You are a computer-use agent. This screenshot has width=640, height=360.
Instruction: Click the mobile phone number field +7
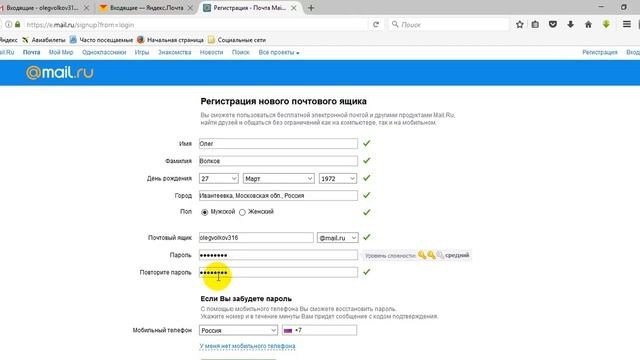coord(320,330)
